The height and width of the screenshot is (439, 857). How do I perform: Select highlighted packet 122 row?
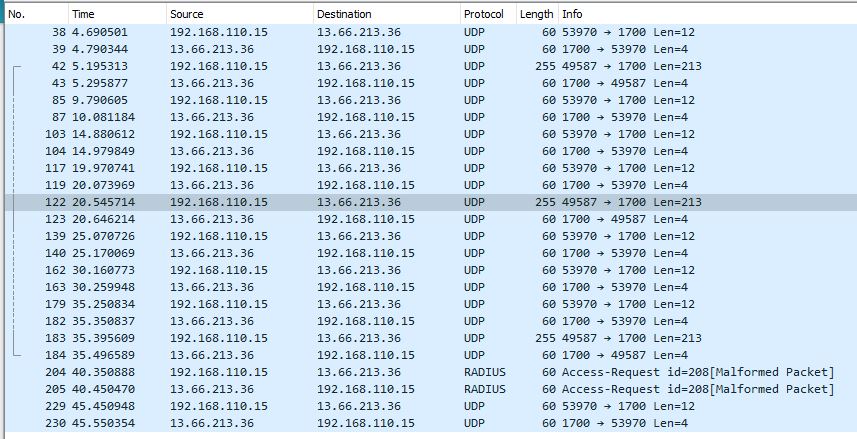[431, 202]
